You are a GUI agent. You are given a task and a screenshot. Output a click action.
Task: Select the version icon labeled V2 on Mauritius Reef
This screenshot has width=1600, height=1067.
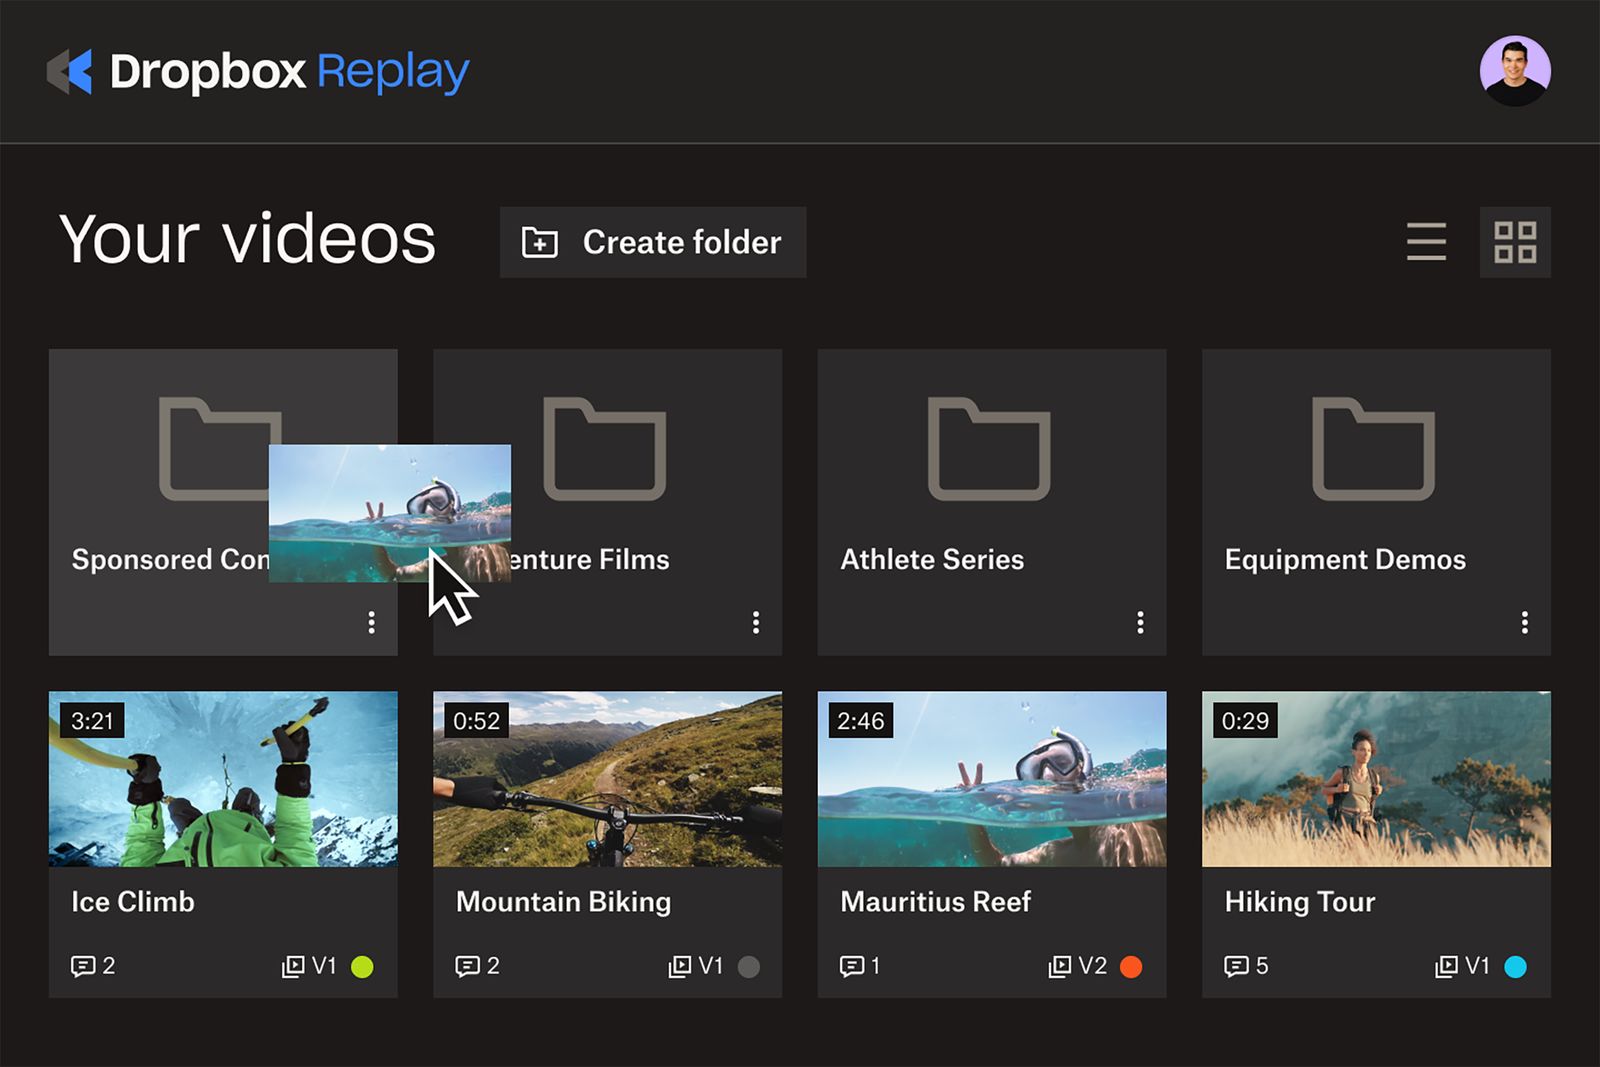click(1062, 965)
